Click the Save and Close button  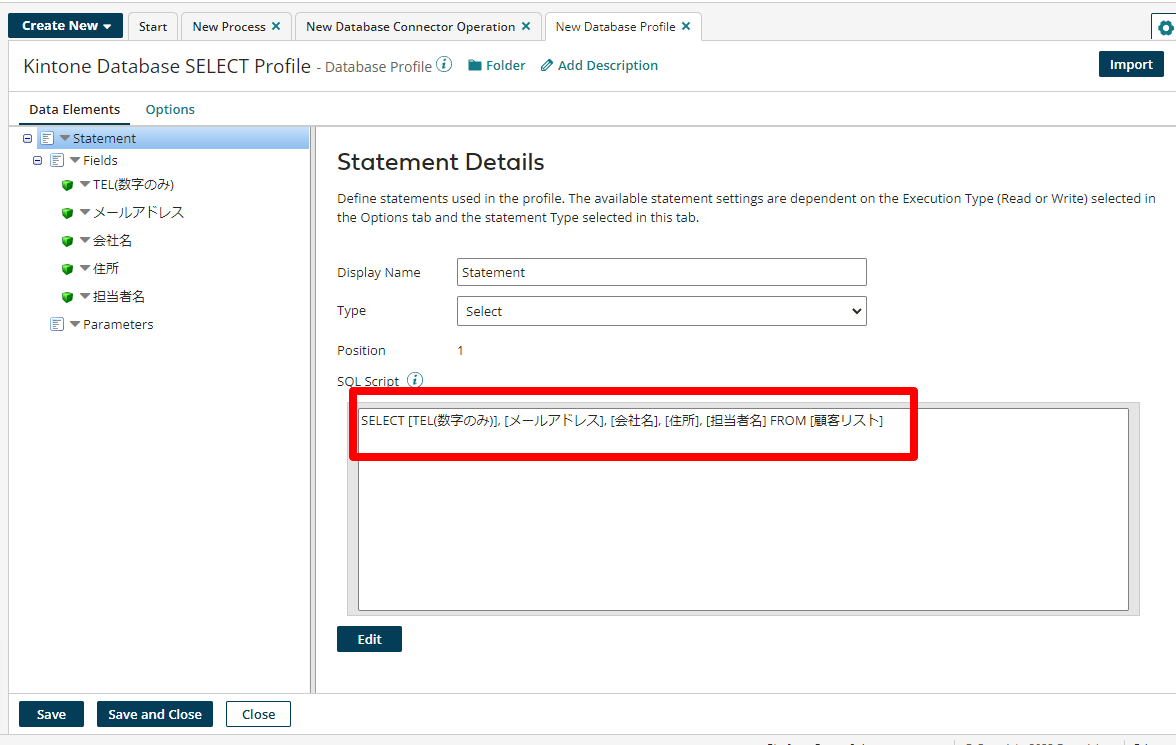(154, 714)
